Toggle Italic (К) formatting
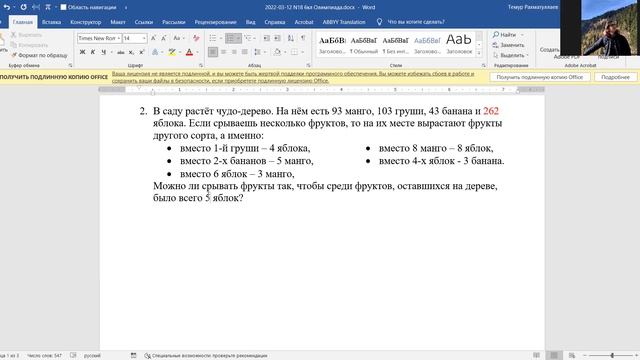 pyautogui.click(x=93, y=52)
